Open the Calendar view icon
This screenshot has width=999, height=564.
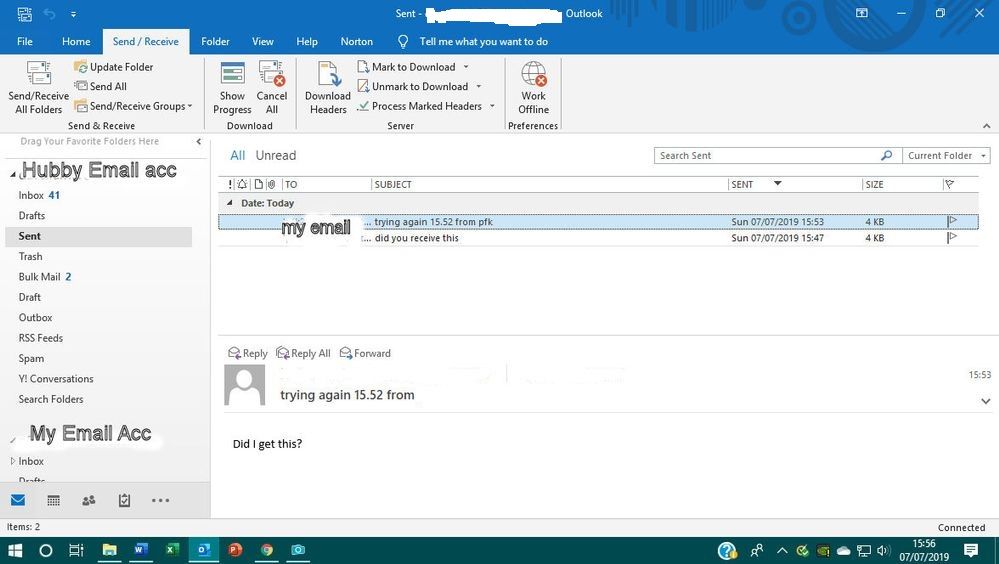[x=54, y=500]
